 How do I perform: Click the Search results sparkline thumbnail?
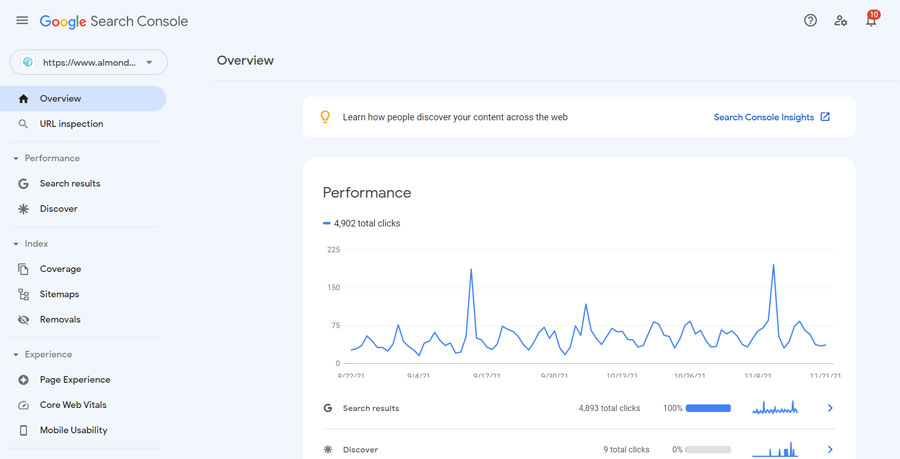click(775, 407)
